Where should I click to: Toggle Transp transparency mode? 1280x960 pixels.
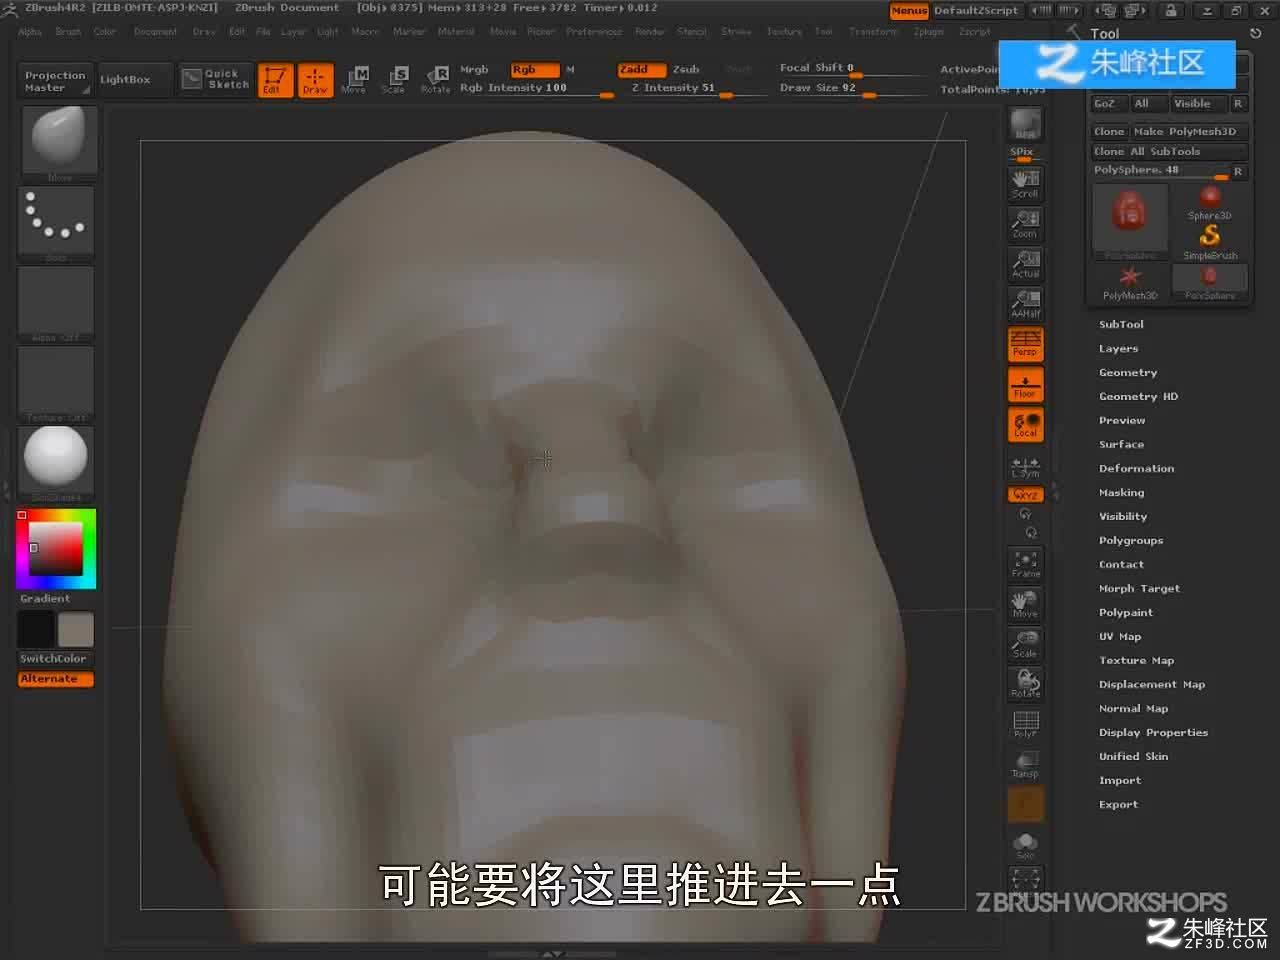pos(1025,764)
